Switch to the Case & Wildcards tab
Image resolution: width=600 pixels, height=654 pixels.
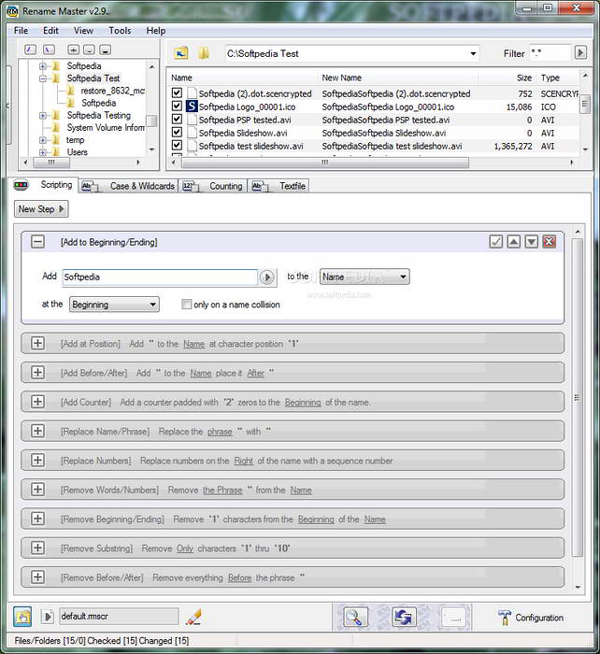pos(128,186)
